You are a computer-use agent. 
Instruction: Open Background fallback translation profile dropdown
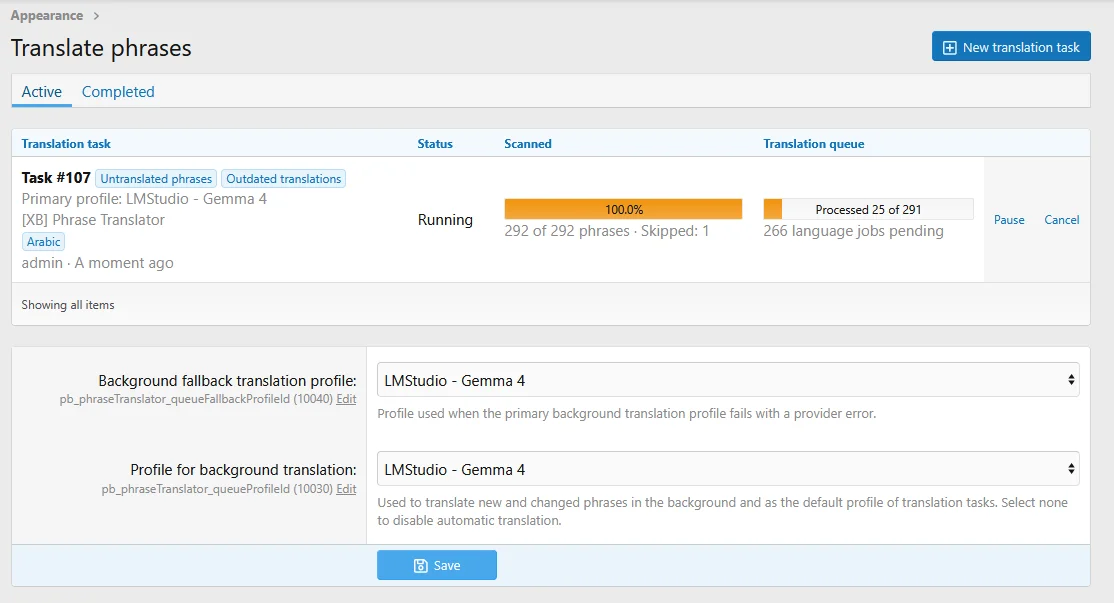[728, 380]
